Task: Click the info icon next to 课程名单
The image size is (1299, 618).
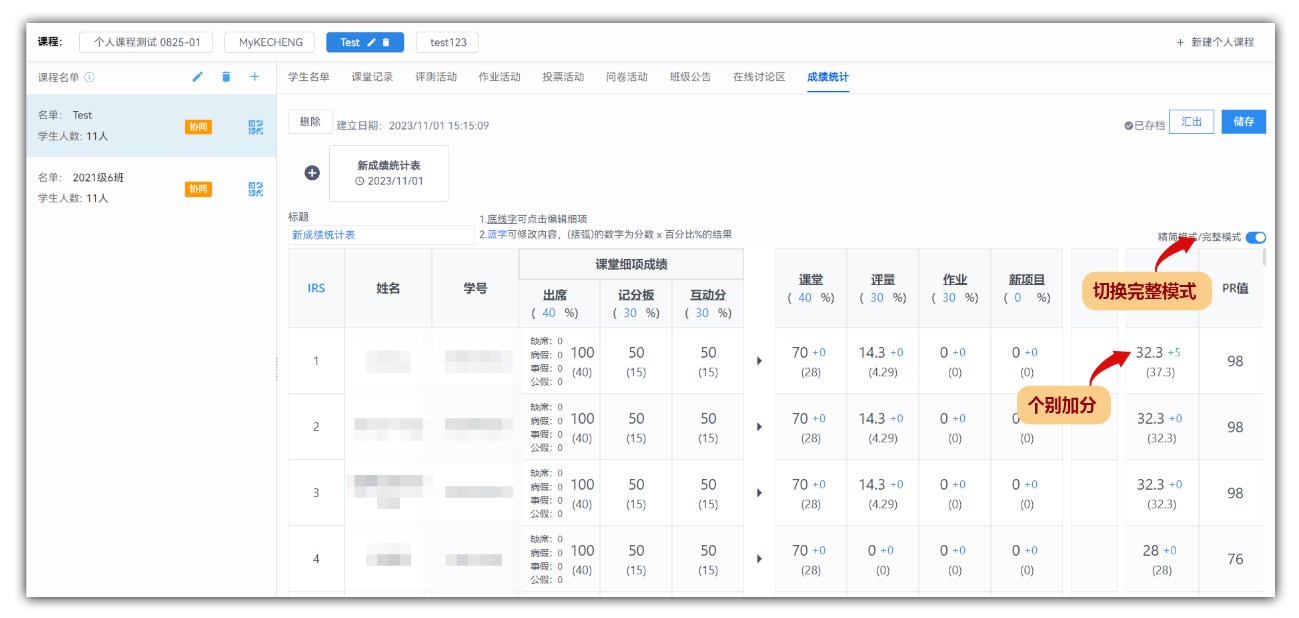Action: [x=90, y=77]
